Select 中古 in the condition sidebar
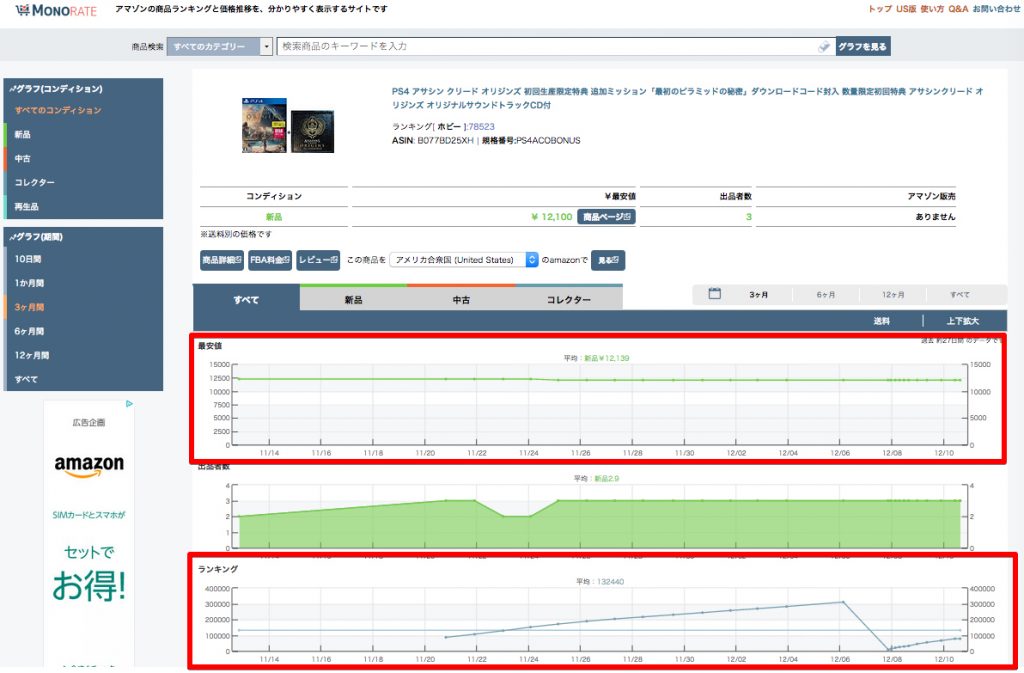This screenshot has height=673, width=1024. coord(23,159)
